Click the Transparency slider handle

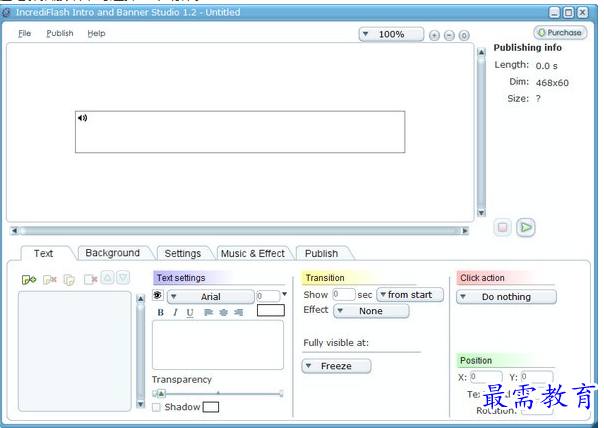pos(161,393)
